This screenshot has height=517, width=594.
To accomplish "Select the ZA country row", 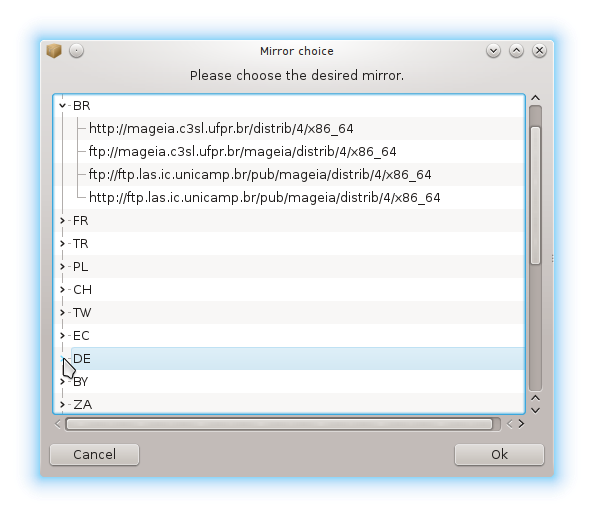I will [289, 404].
